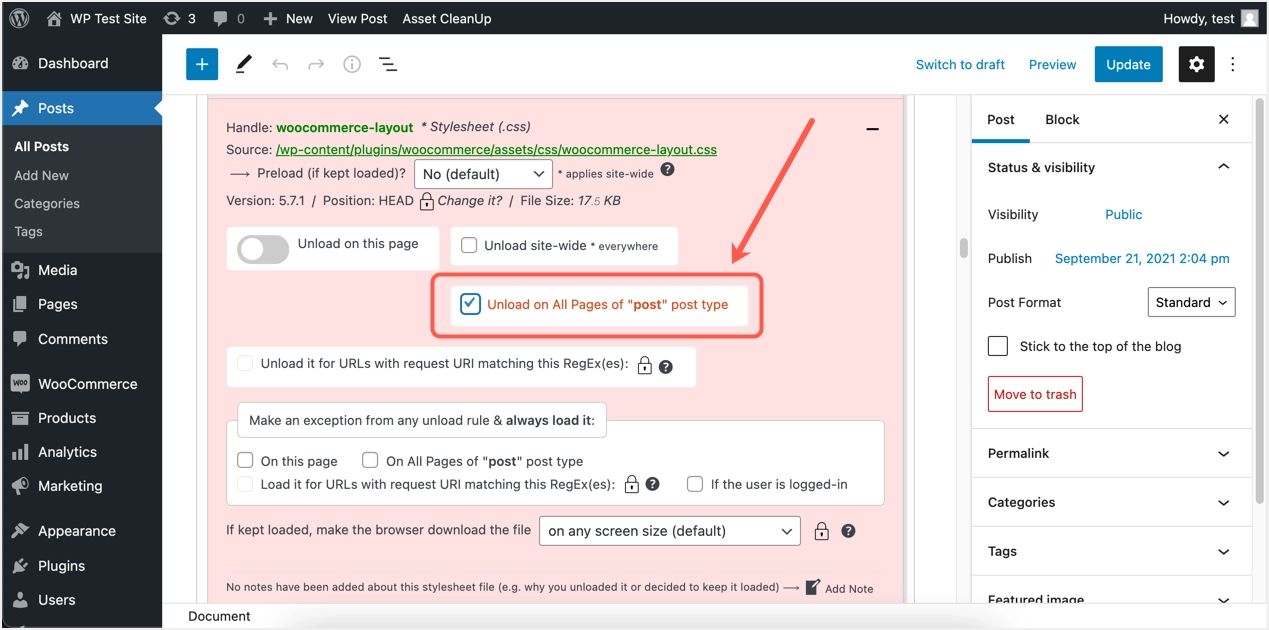
Task: Click the lock icon before Change it?
Action: click(x=426, y=200)
